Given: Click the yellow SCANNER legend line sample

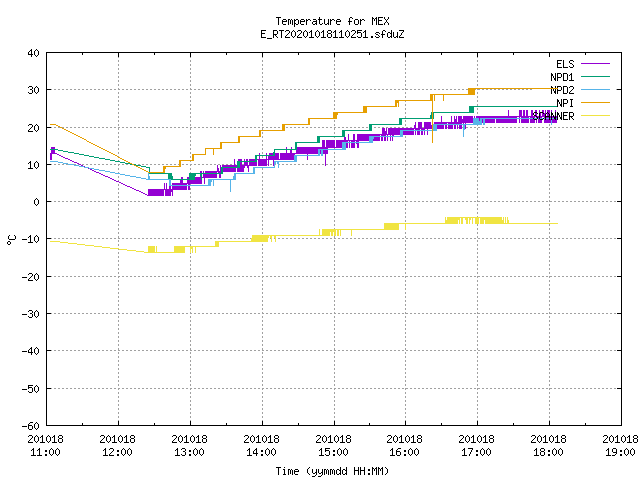Looking at the screenshot, I should (x=595, y=116).
